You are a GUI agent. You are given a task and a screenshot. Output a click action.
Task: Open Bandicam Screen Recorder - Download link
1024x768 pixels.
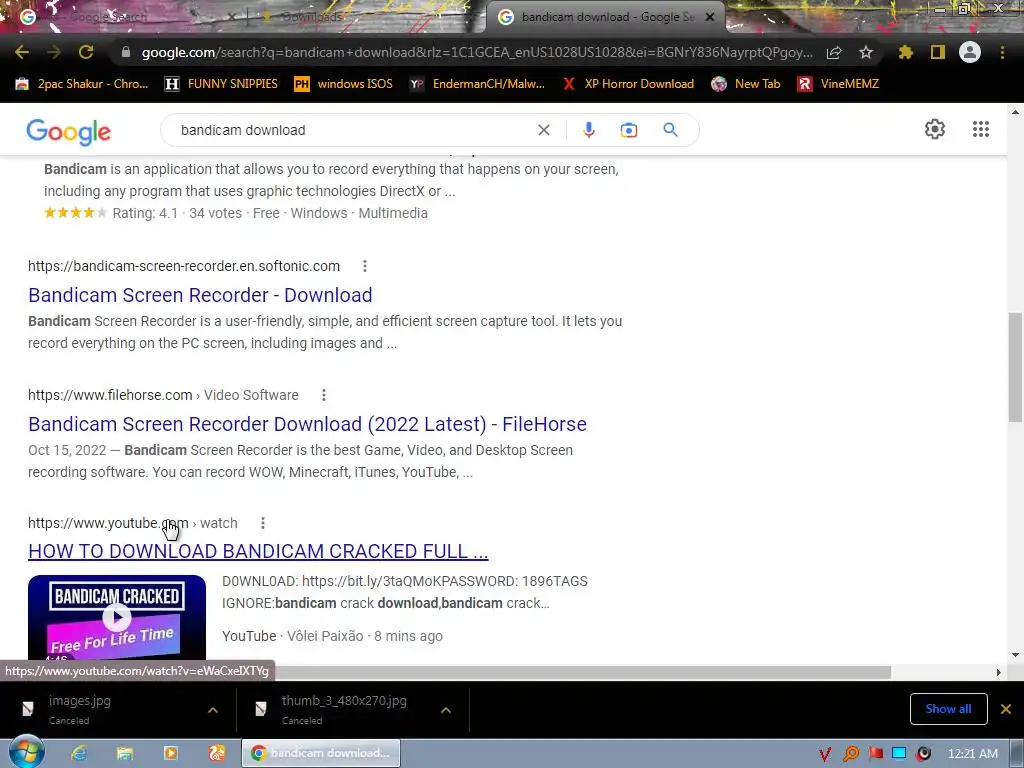click(x=200, y=295)
